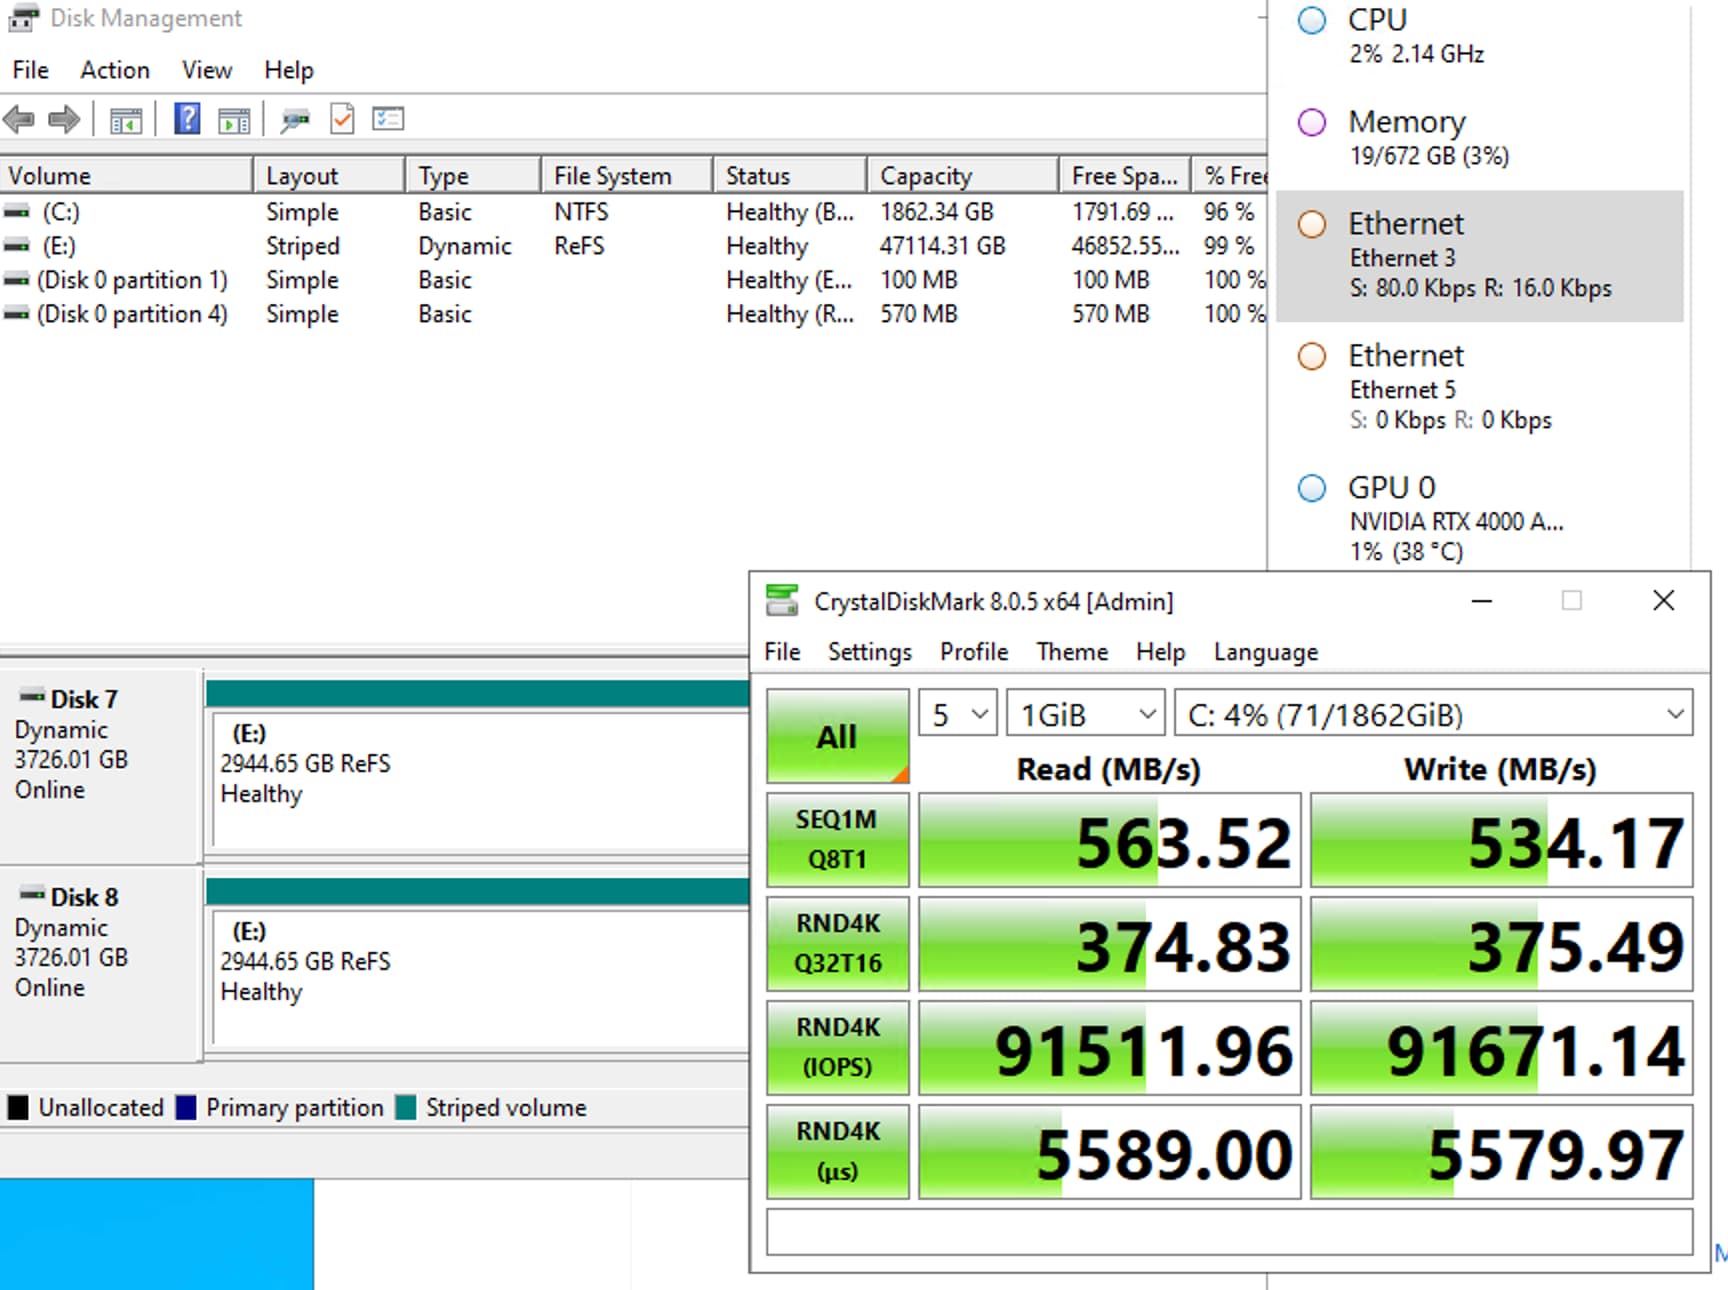Click the Back arrow in Disk Management toolbar
Viewport: 1728px width, 1290px height.
point(19,120)
